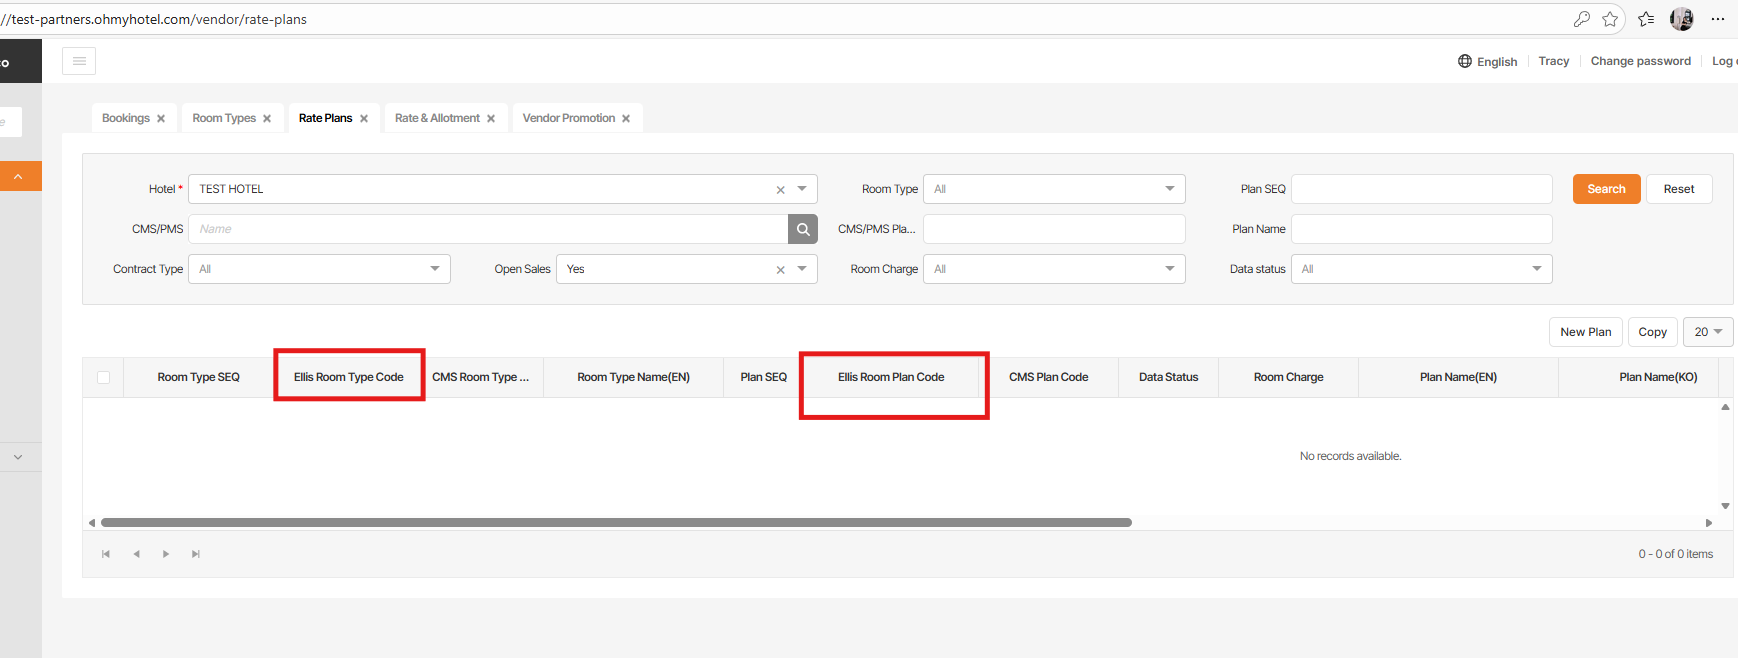Go to the last page arrow
This screenshot has width=1738, height=658.
196,554
